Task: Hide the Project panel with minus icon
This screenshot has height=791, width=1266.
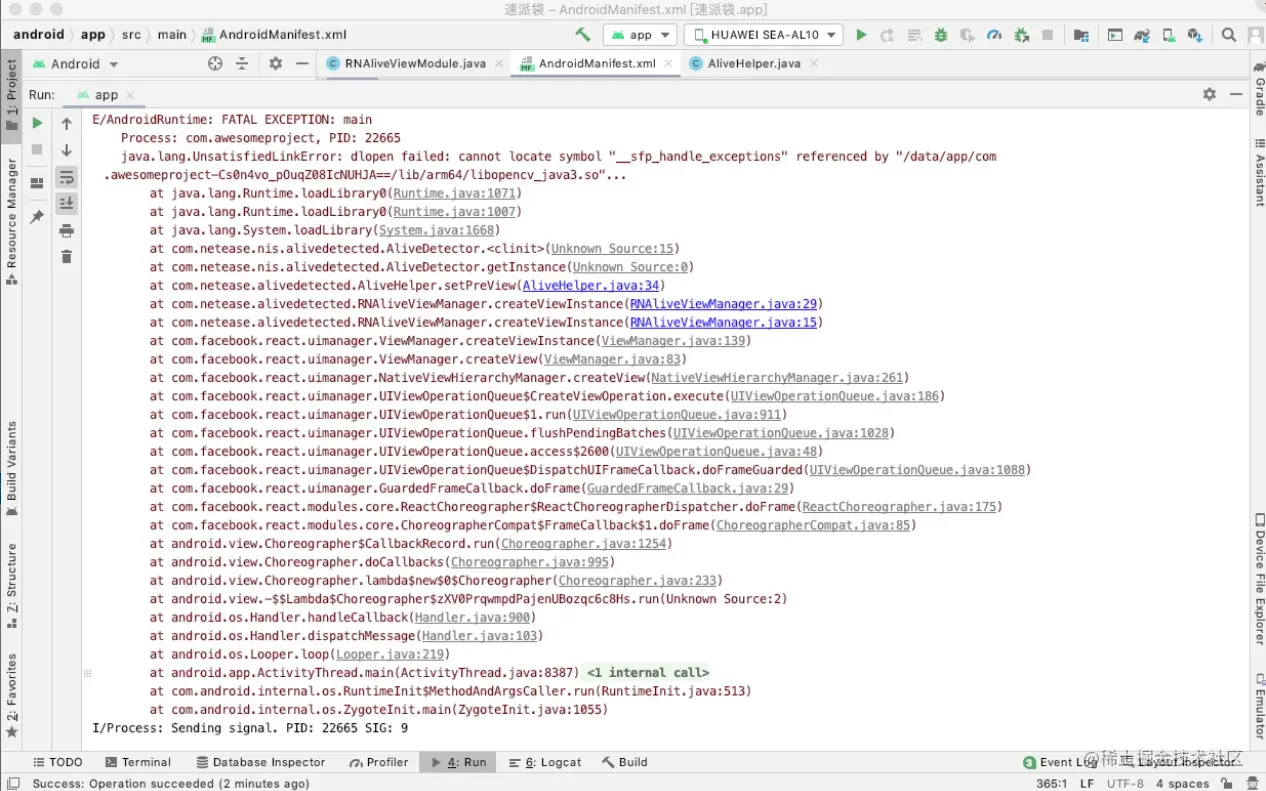Action: click(302, 63)
